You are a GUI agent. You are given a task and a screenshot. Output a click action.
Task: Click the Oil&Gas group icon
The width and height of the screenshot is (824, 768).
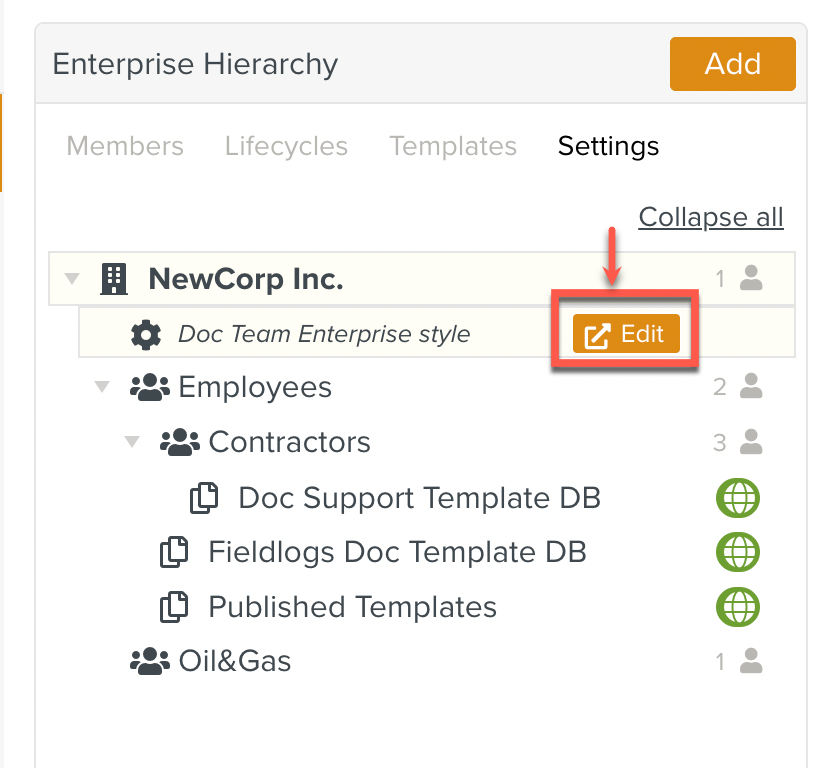(x=150, y=661)
